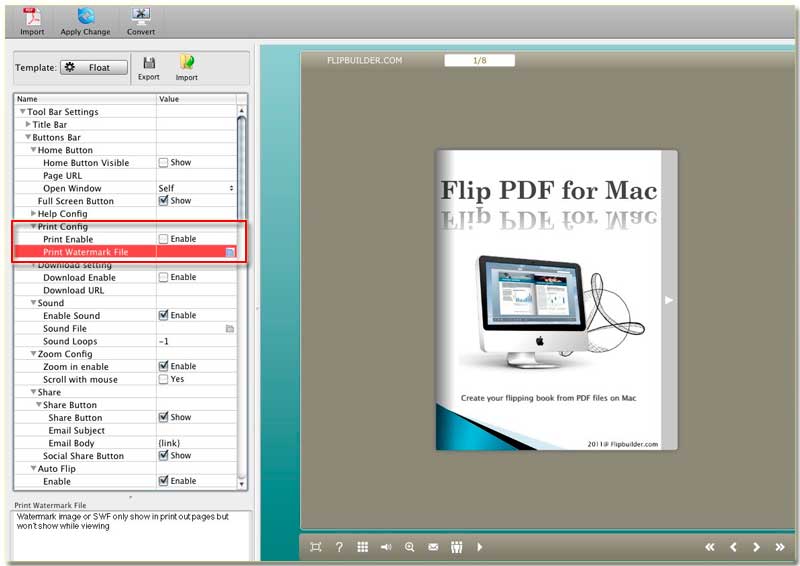Click the Apply Change toolbar icon
The image size is (800, 566).
[x=85, y=16]
